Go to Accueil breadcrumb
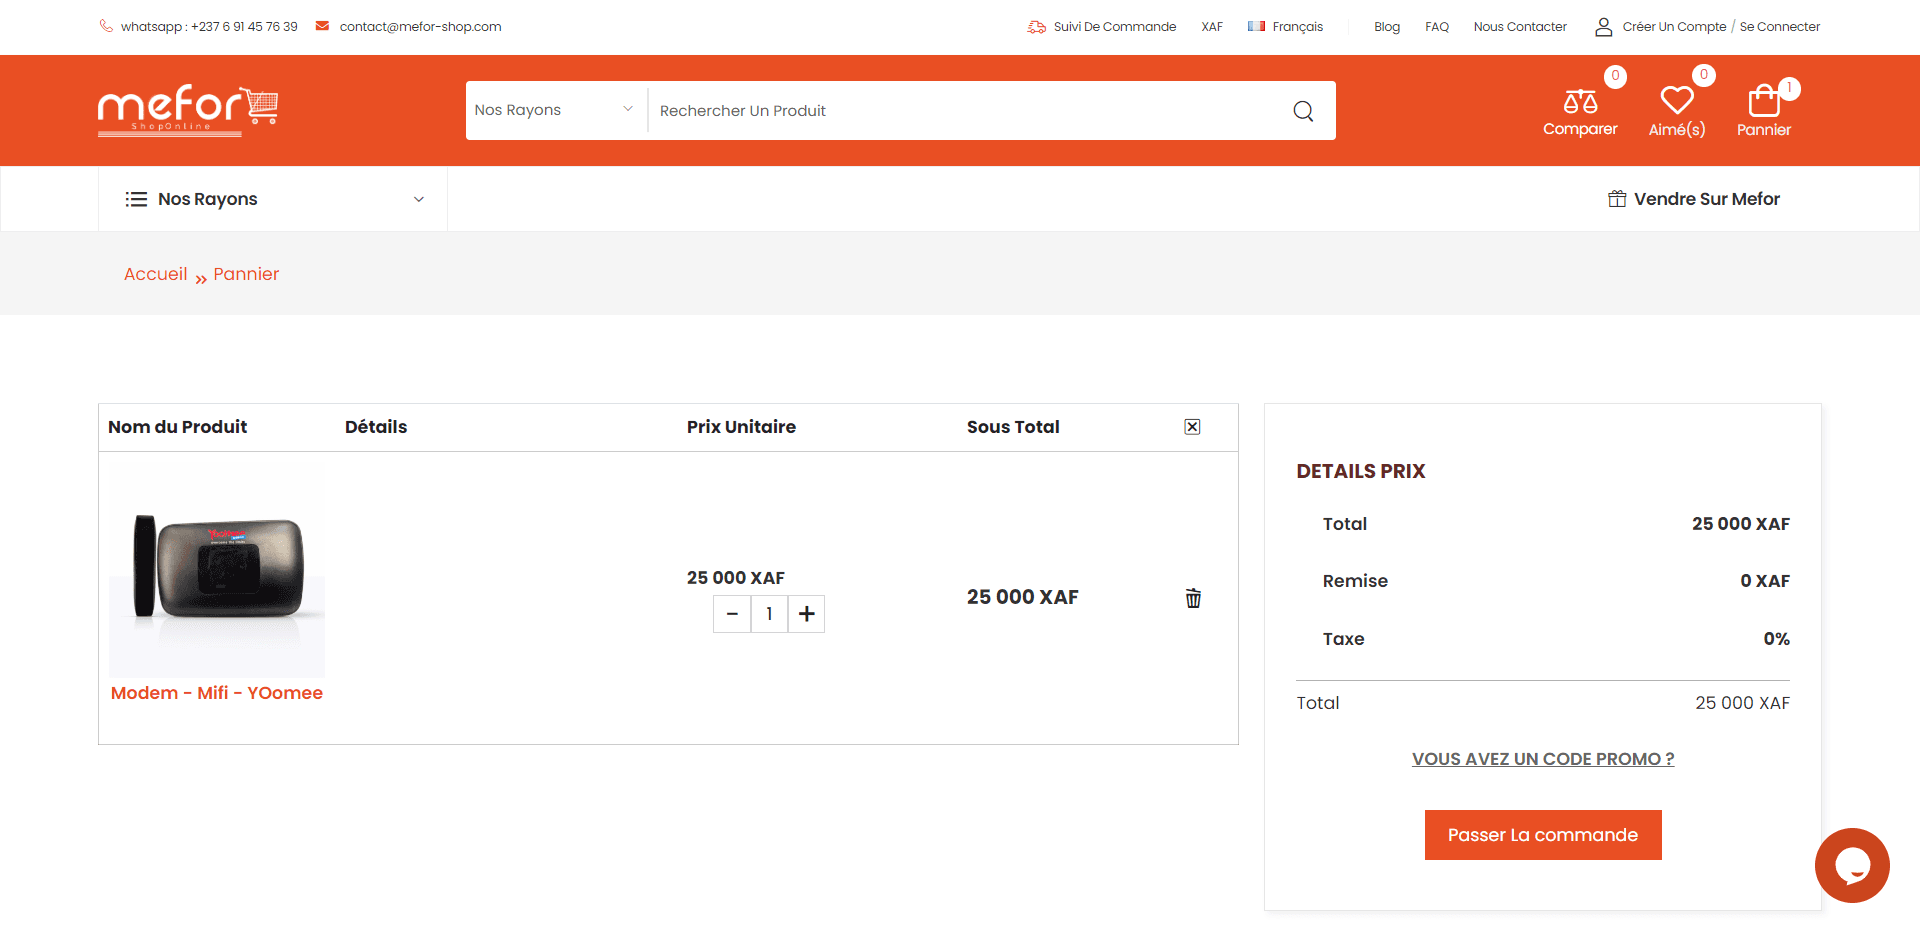This screenshot has height=928, width=1920. pyautogui.click(x=155, y=274)
